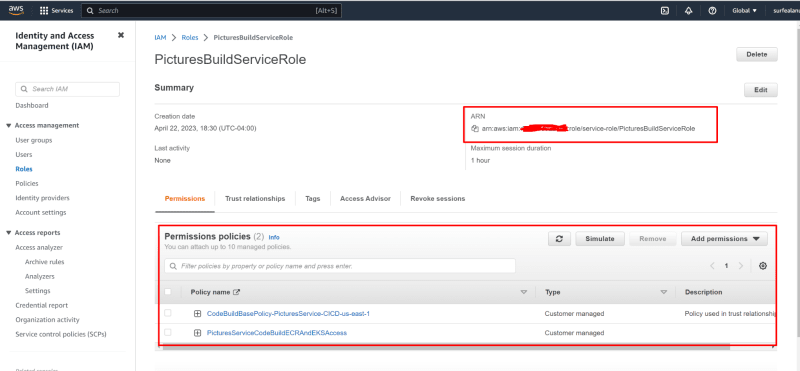This screenshot has height=371, width=800.
Task: Launch the CloudShell terminal icon
Action: pyautogui.click(x=665, y=10)
